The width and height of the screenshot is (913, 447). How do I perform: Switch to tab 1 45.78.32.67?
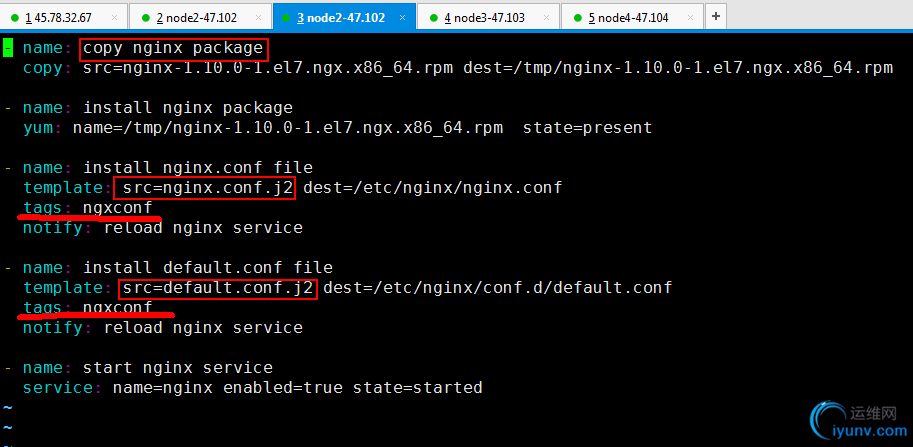click(x=63, y=17)
